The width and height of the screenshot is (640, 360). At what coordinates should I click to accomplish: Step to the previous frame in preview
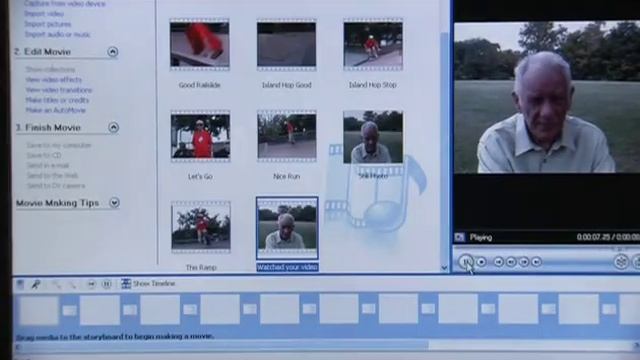[x=511, y=262]
